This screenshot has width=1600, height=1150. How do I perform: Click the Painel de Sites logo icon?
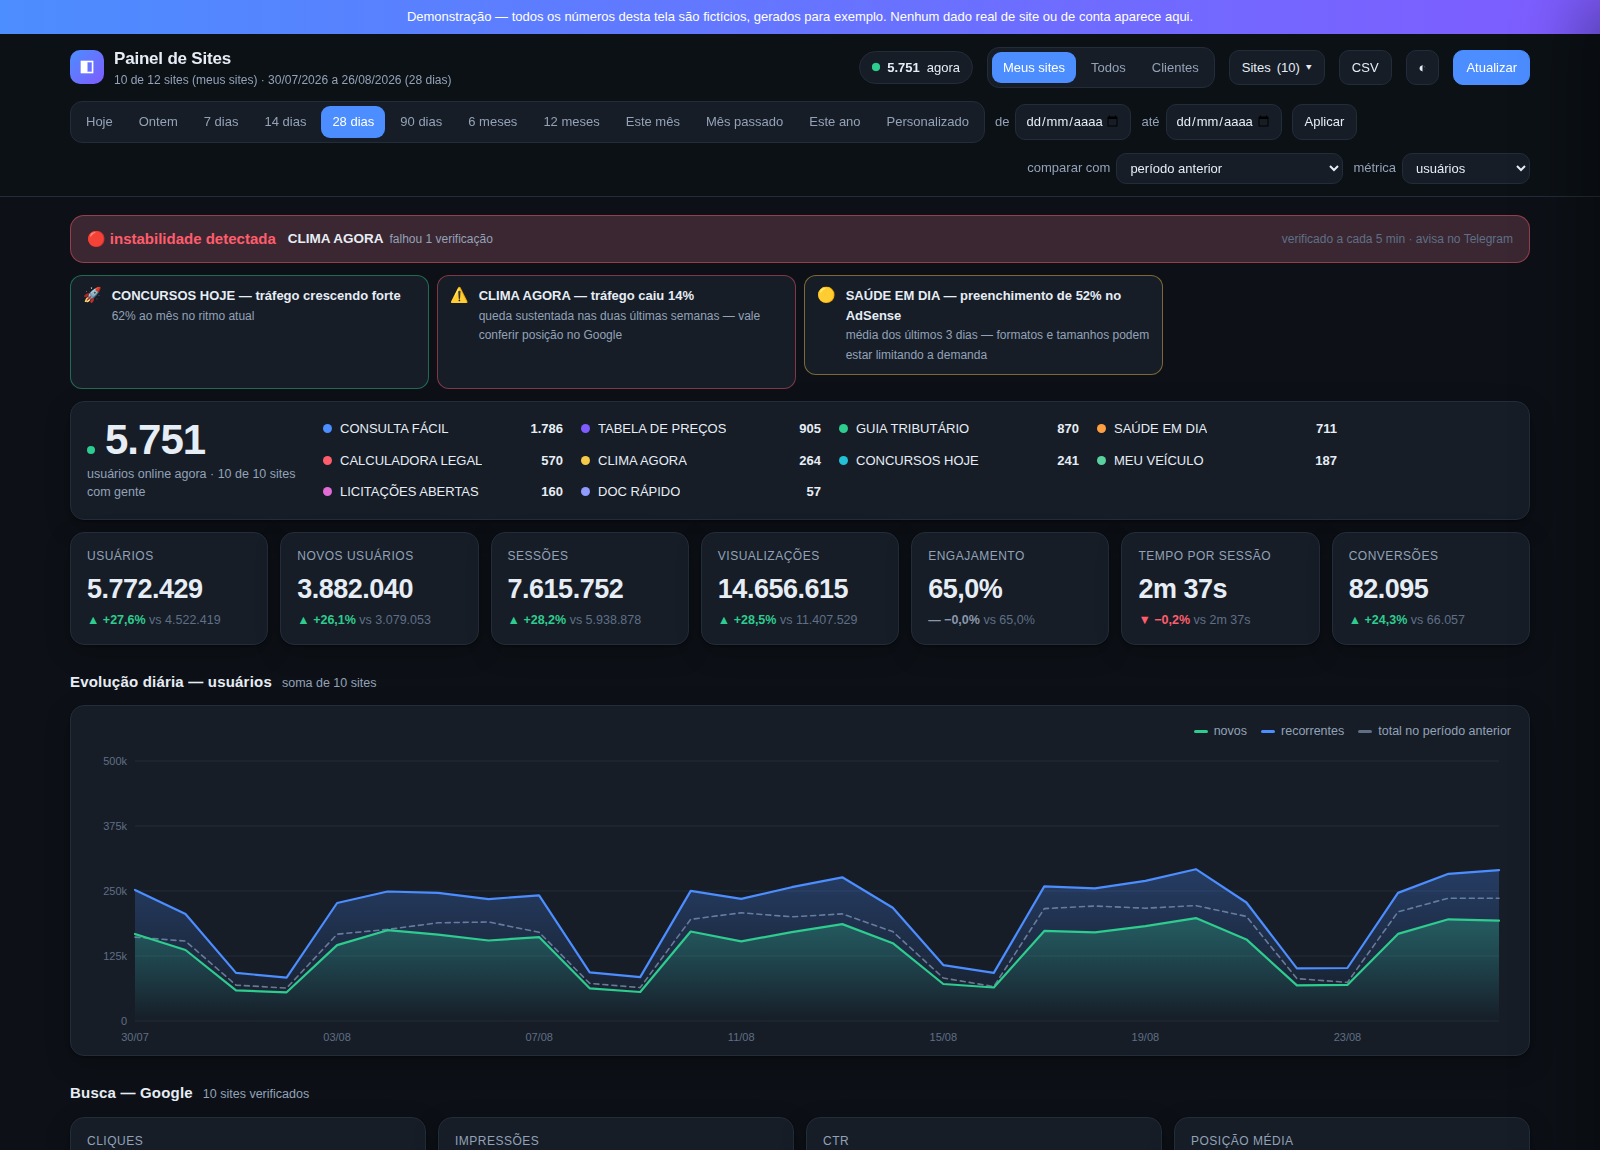click(87, 67)
